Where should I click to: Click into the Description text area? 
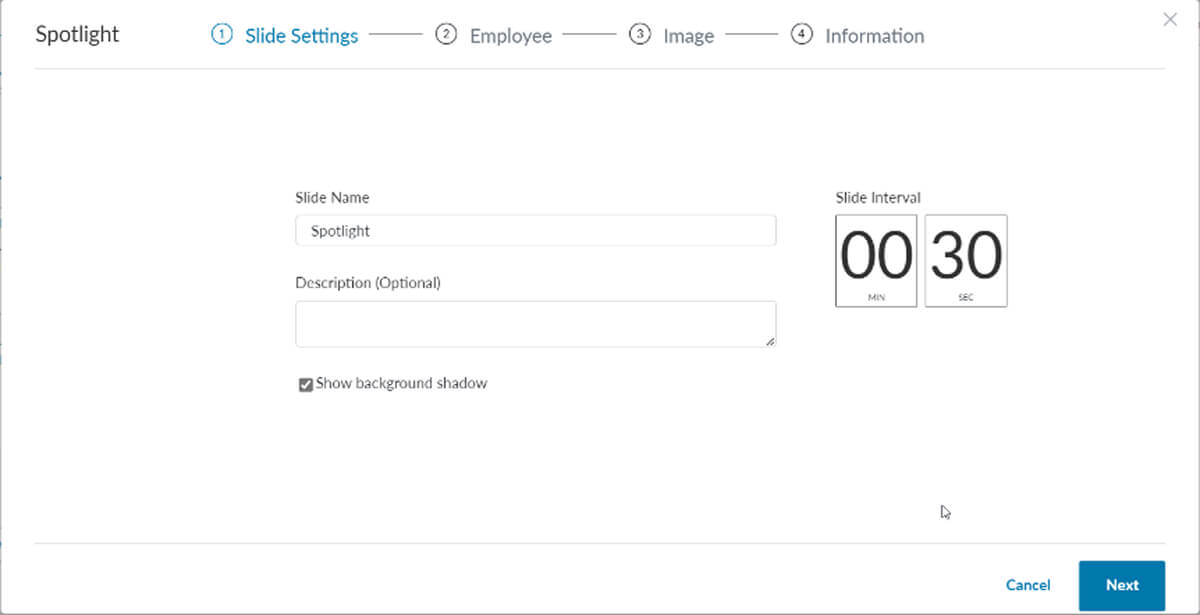tap(535, 324)
